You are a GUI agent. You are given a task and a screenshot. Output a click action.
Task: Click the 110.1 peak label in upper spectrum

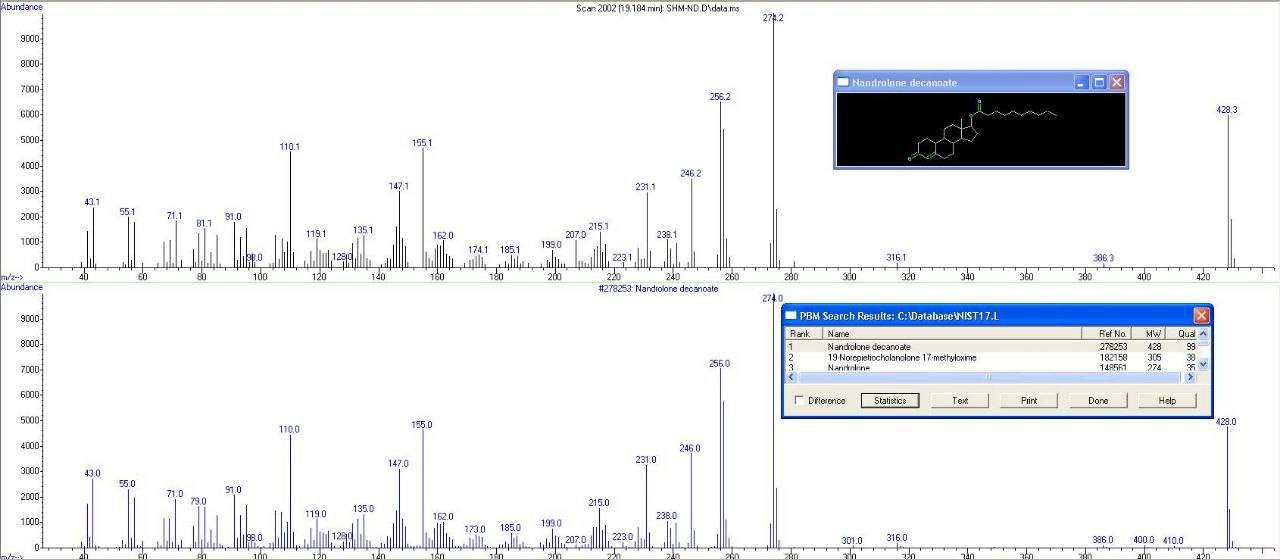pyautogui.click(x=290, y=146)
